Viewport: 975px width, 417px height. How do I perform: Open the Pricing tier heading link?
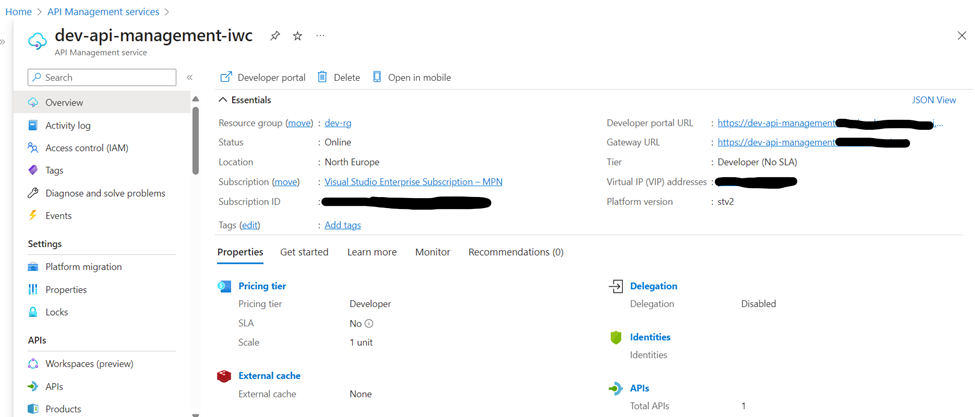[x=262, y=286]
